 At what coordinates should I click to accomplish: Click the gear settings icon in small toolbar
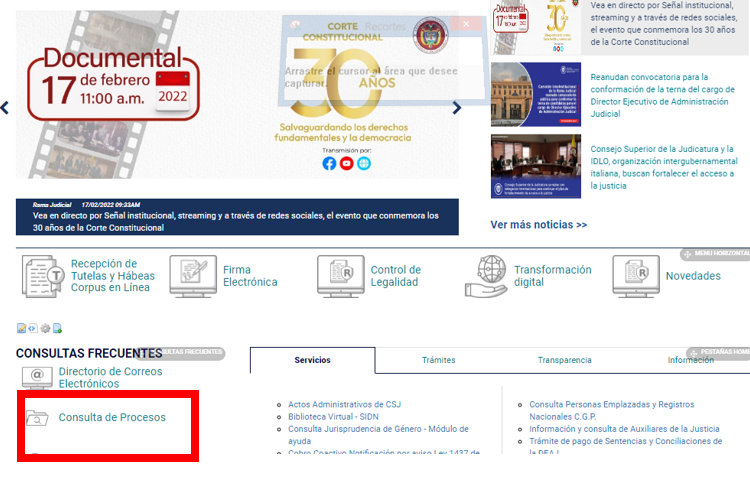click(x=45, y=328)
